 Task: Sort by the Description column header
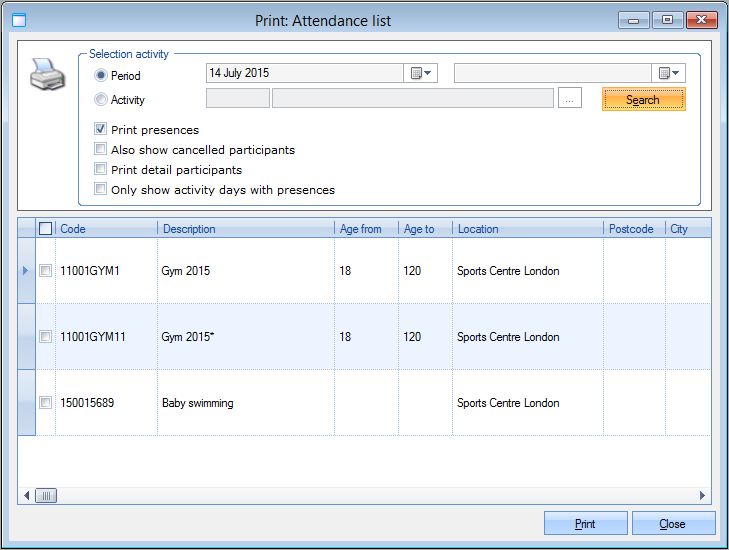[245, 229]
